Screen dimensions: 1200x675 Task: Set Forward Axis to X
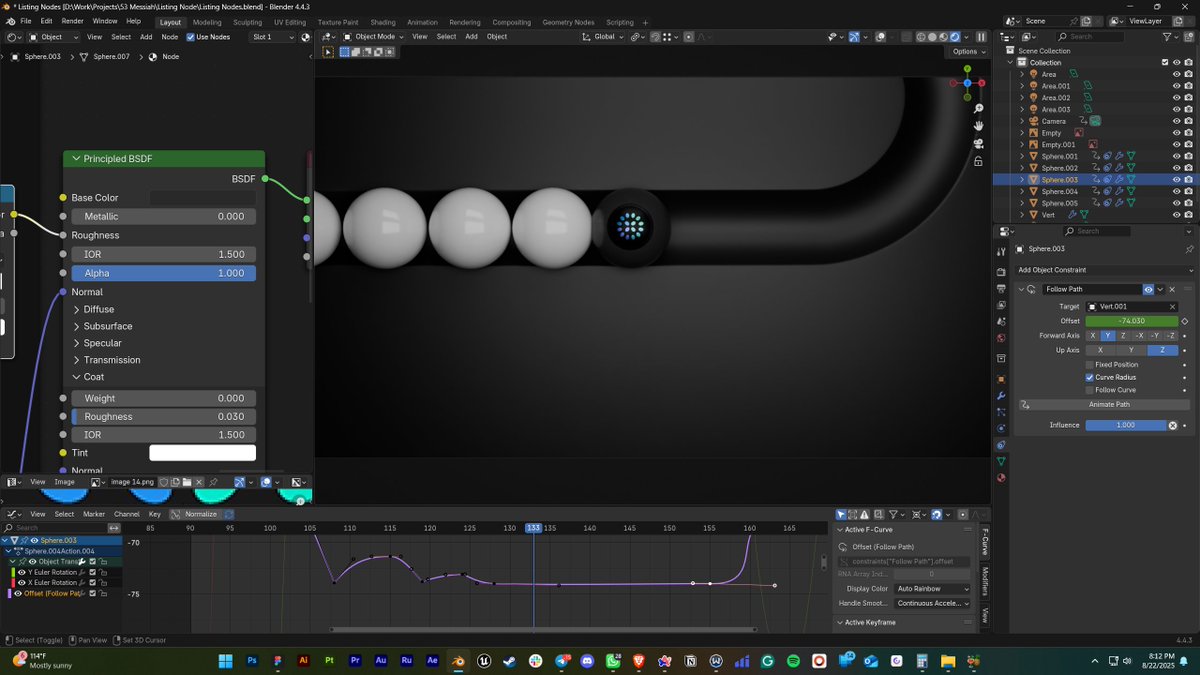pos(1092,336)
